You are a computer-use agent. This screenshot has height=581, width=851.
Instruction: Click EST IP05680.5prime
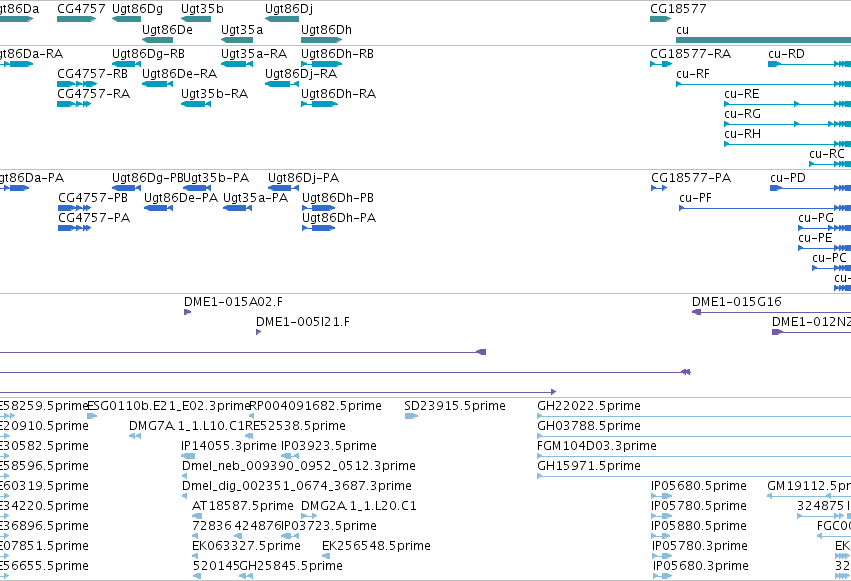pos(662,496)
